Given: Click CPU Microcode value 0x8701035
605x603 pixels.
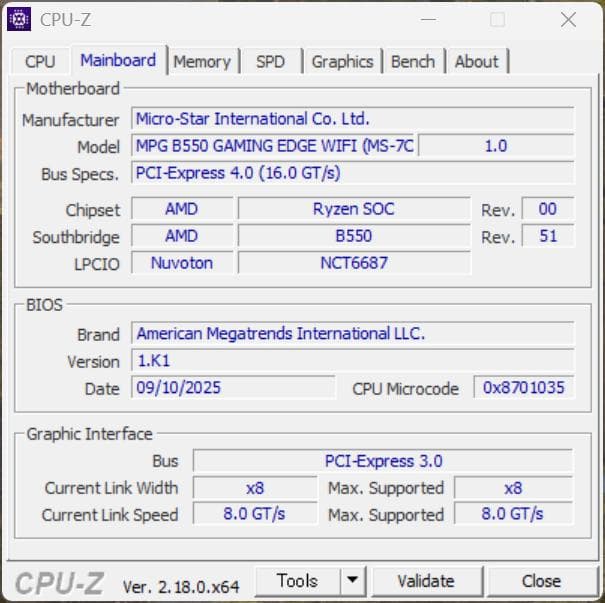Looking at the screenshot, I should click(x=524, y=387).
